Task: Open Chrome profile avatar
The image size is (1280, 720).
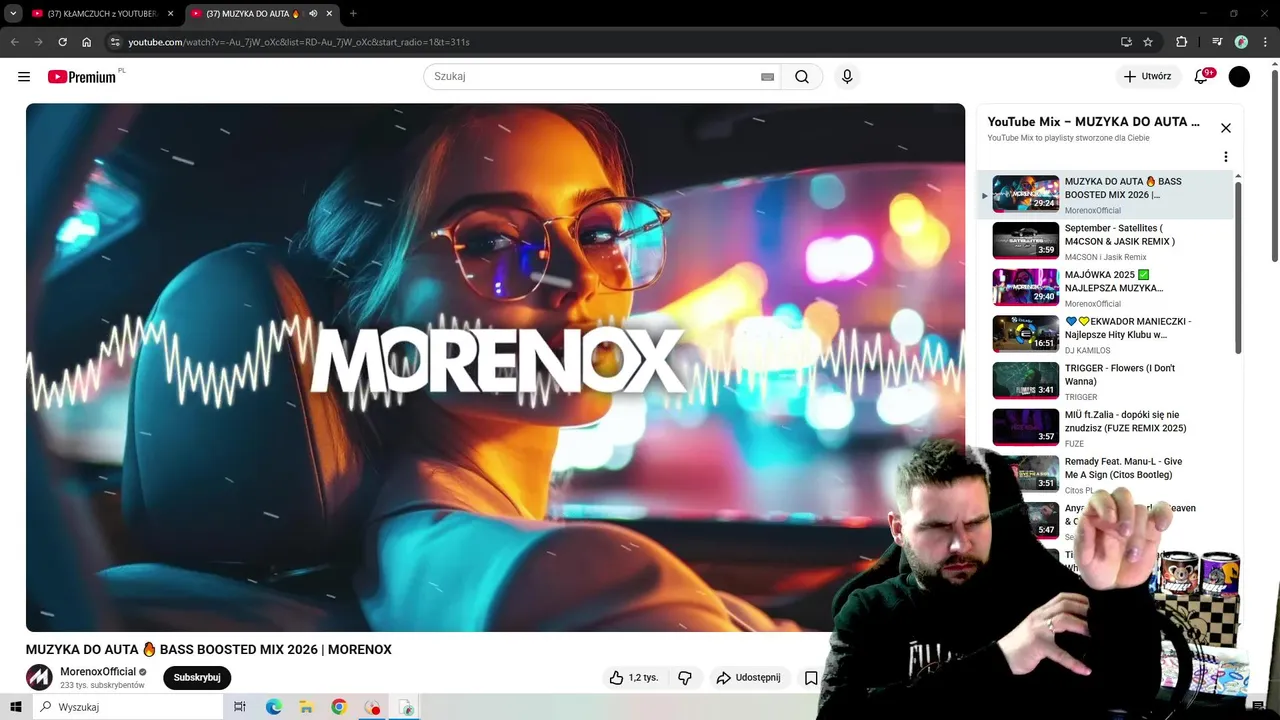Action: [1241, 42]
